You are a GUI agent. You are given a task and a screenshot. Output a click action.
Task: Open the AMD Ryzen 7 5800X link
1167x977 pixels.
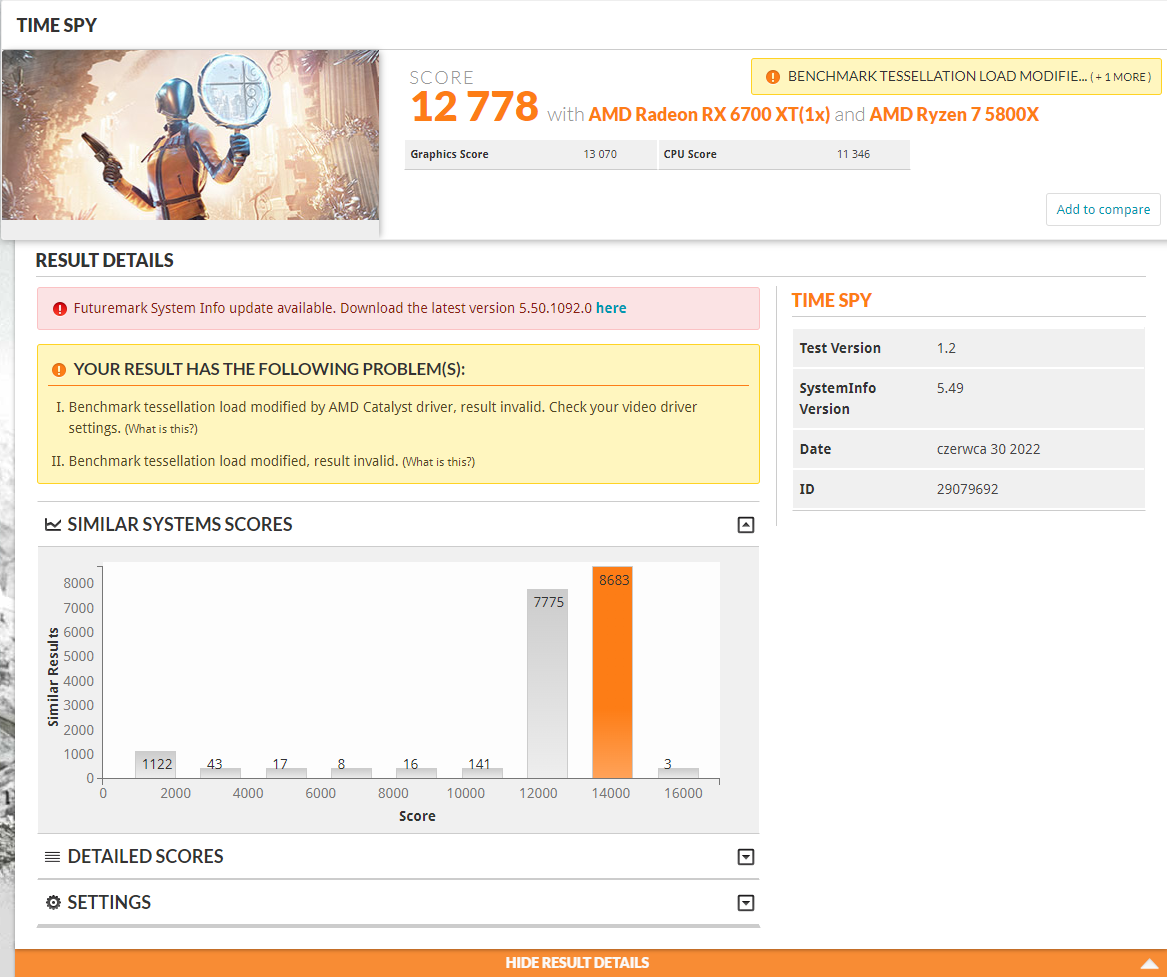[954, 115]
